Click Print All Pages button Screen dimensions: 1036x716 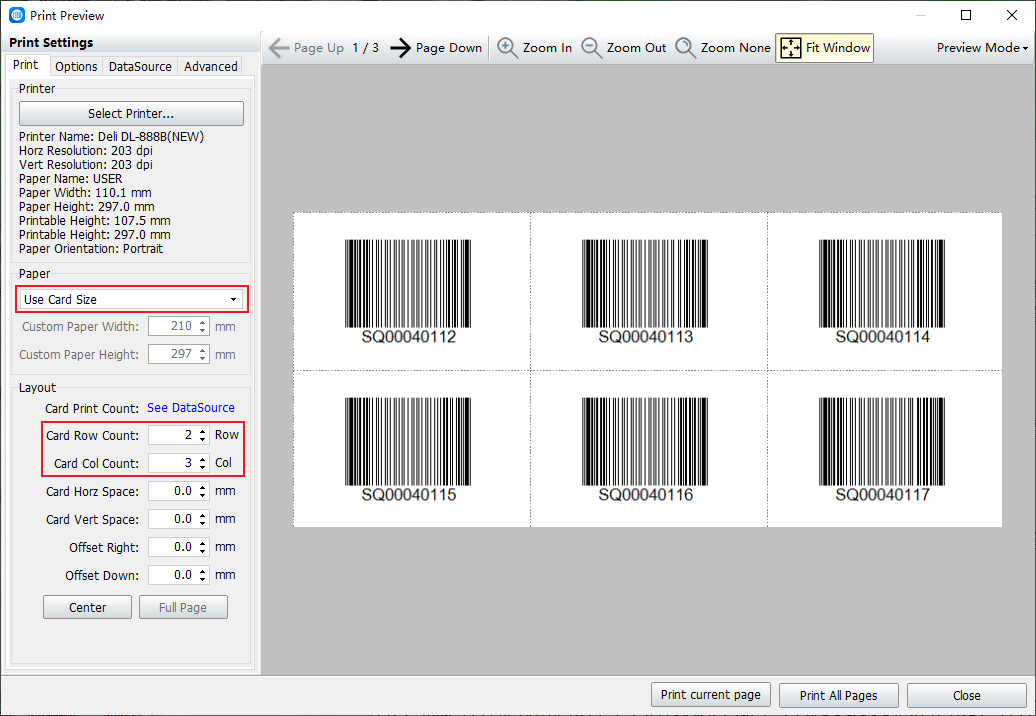pyautogui.click(x=838, y=695)
